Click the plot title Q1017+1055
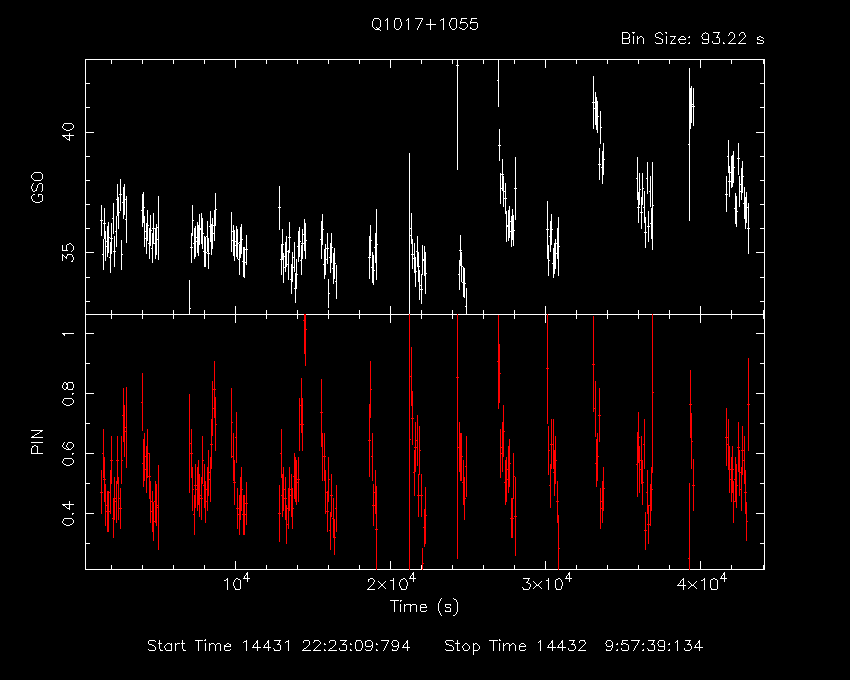The width and height of the screenshot is (850, 680). 424,24
